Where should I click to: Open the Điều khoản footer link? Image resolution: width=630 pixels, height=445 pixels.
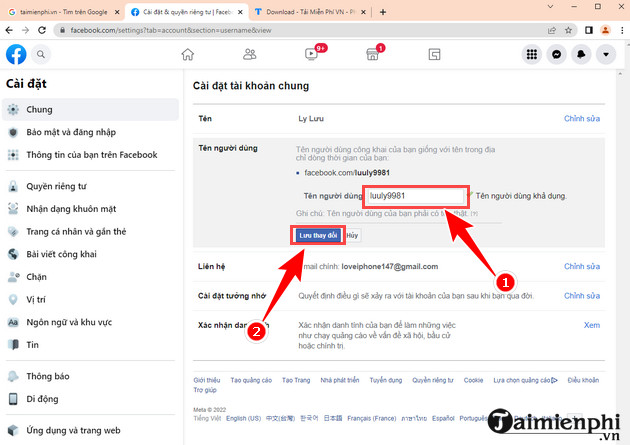tap(583, 380)
